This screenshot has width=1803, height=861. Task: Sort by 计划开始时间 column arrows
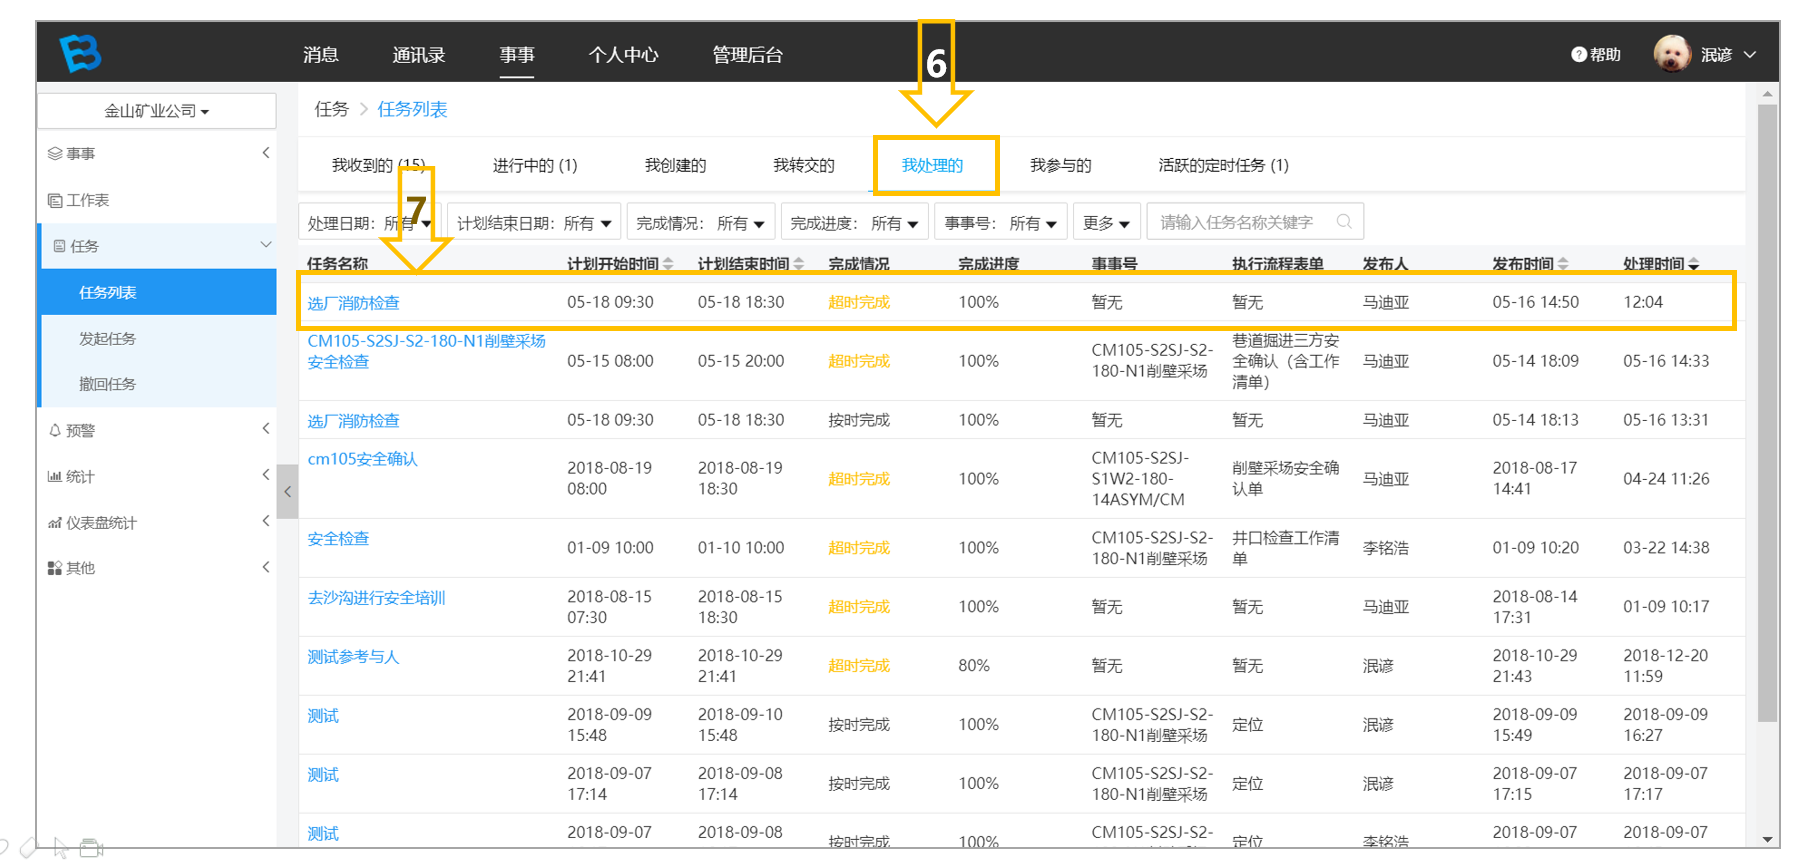(x=668, y=264)
